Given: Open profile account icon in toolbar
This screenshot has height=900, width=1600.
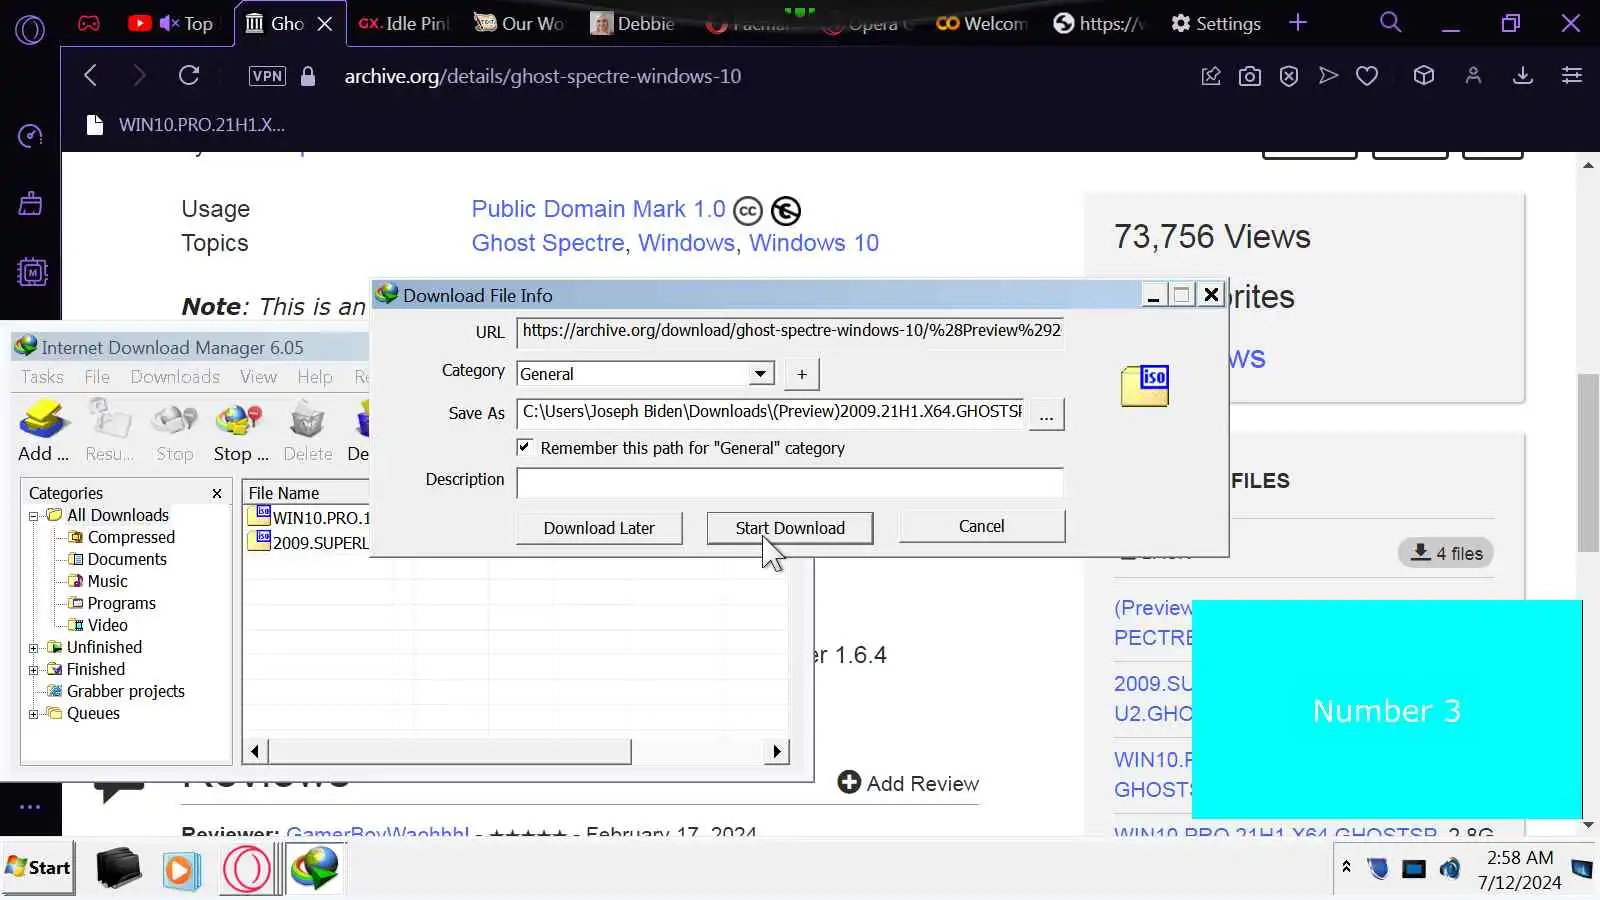Looking at the screenshot, I should point(1473,76).
